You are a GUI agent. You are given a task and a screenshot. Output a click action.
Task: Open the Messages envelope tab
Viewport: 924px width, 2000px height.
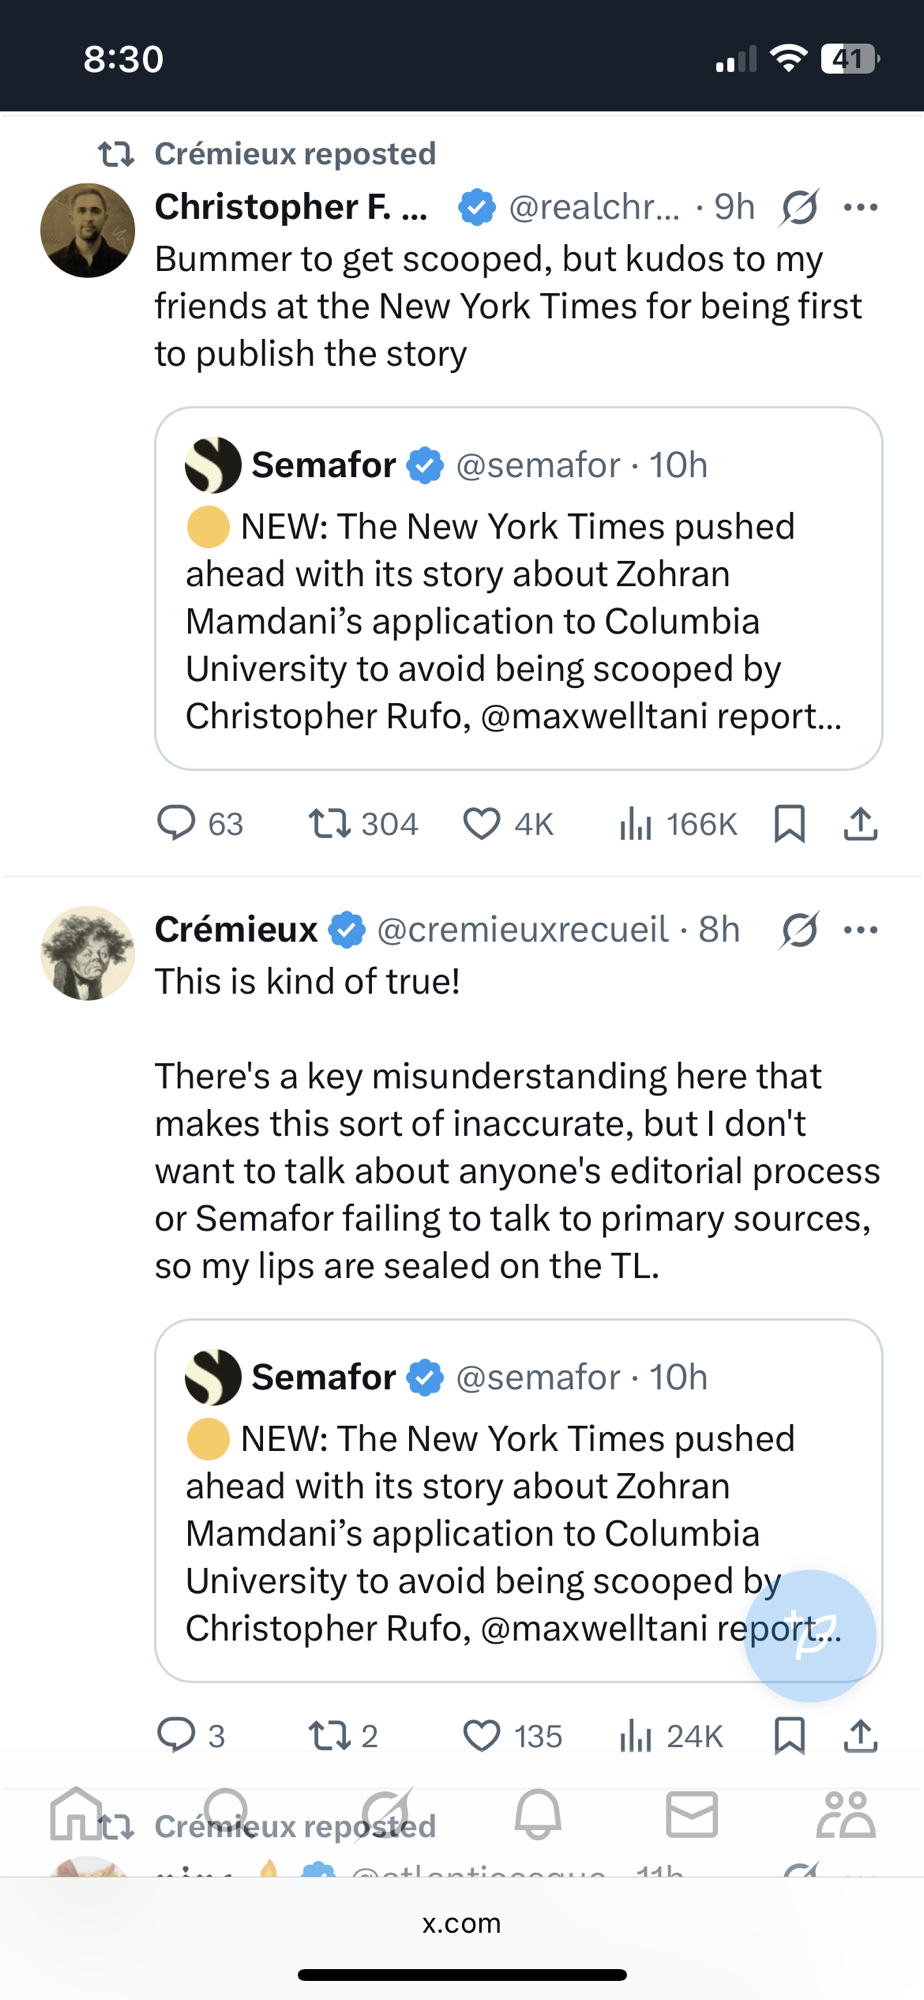point(692,1814)
